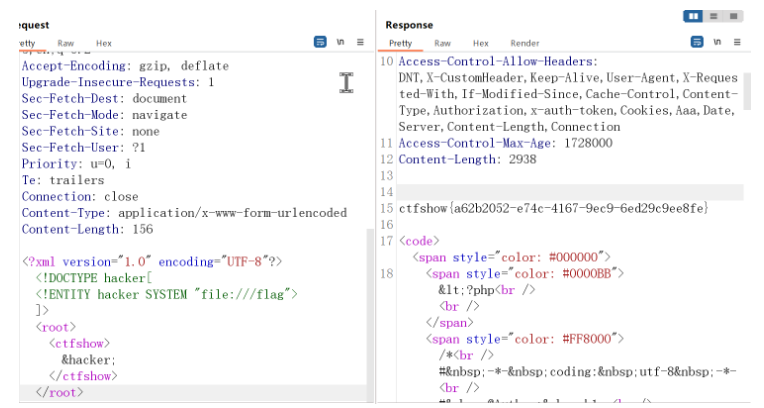Click the <code> tag in response
The height and width of the screenshot is (408, 764).
pos(419,241)
